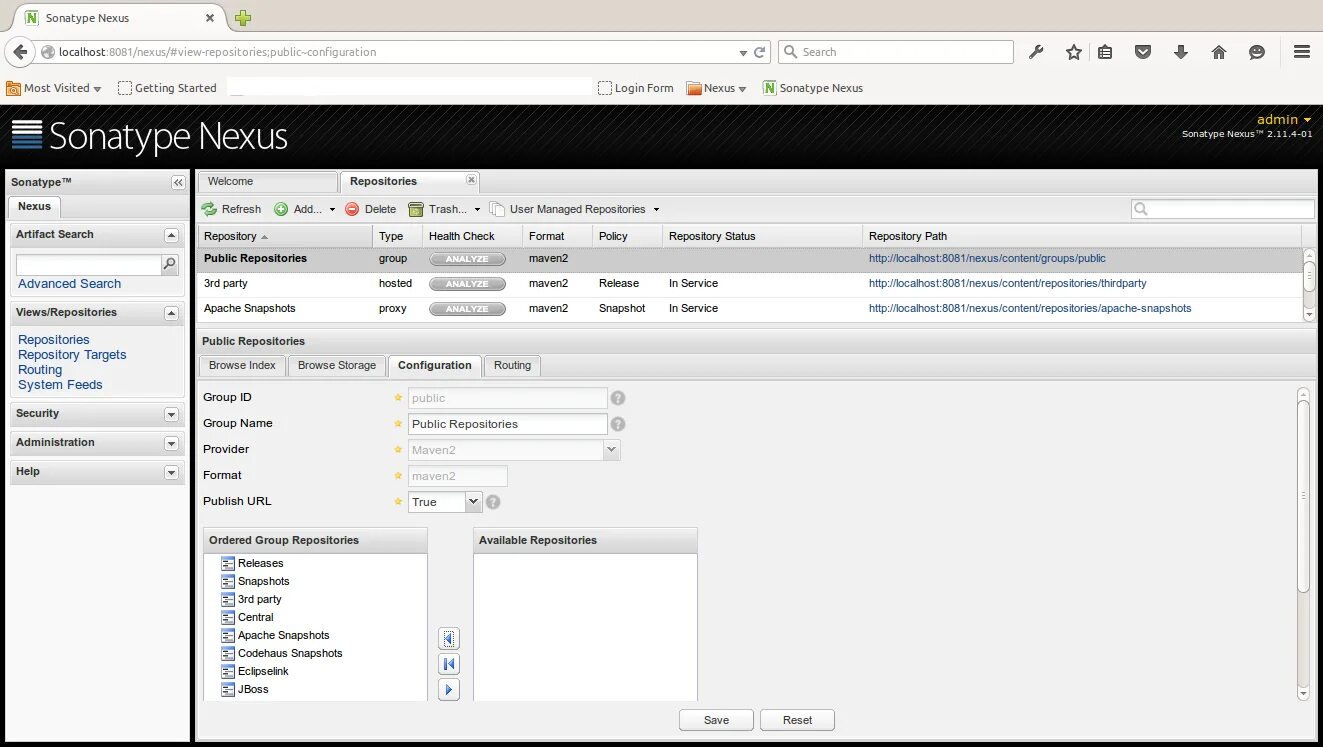The height and width of the screenshot is (747, 1323).
Task: Click ANALYZE button for Apache Snapshots
Action: (467, 309)
